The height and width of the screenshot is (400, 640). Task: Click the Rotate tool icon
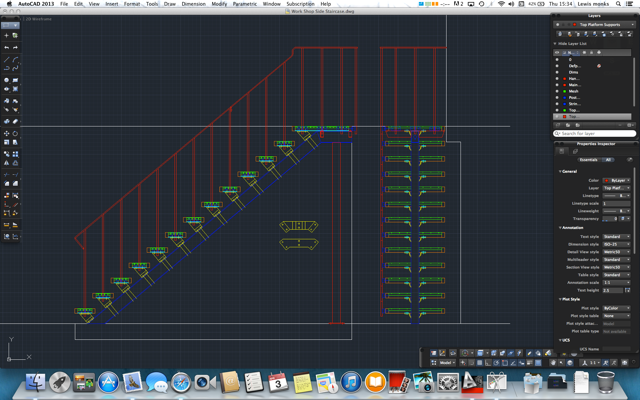click(x=15, y=133)
